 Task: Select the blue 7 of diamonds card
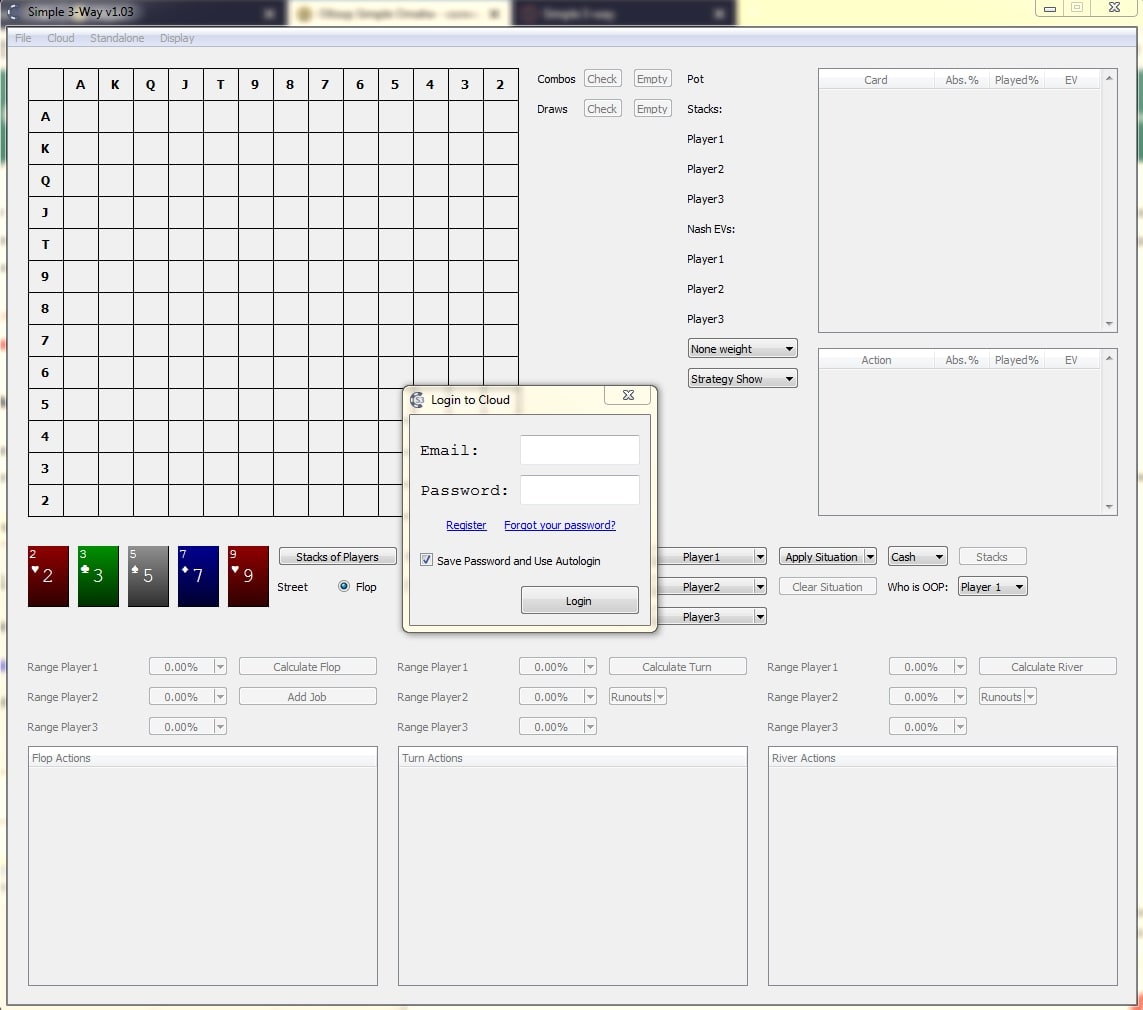coord(198,576)
